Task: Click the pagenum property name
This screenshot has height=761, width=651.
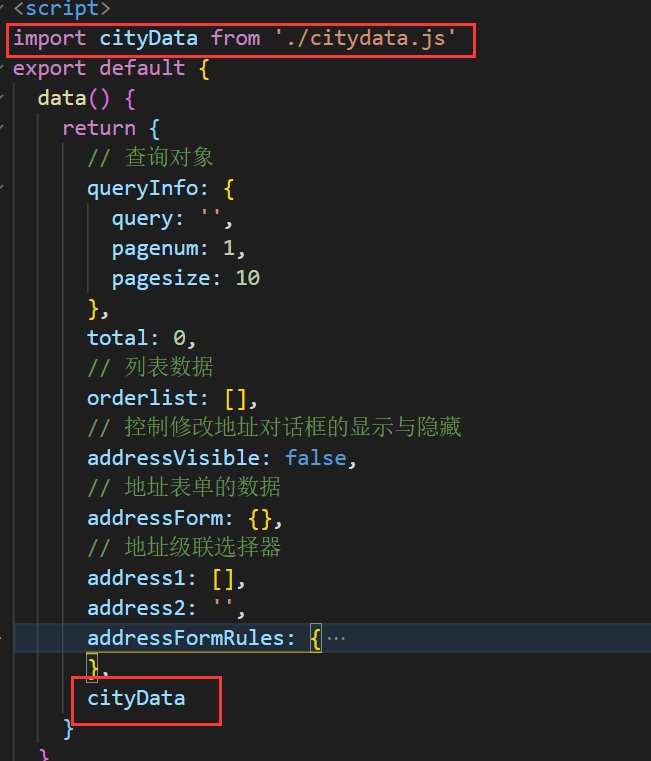Action: pyautogui.click(x=160, y=248)
